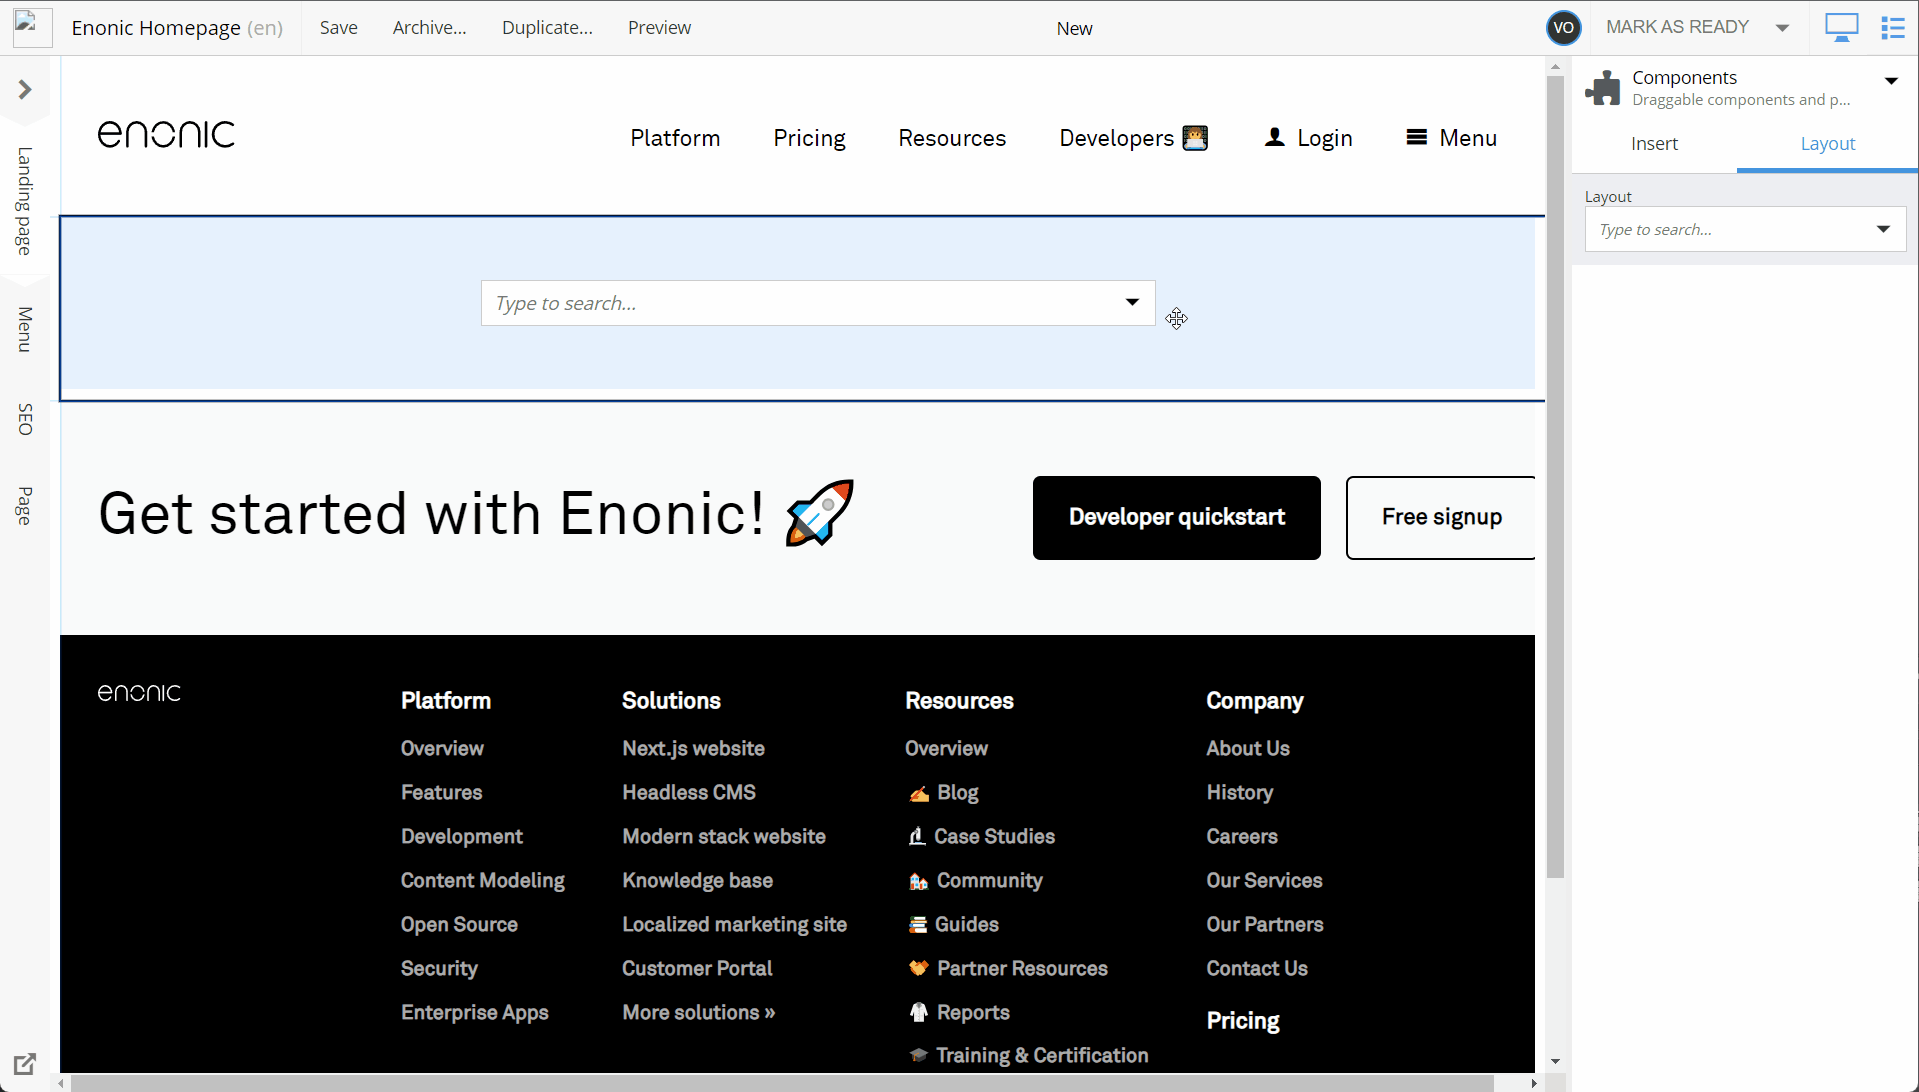Toggle the components list view icon
This screenshot has width=1919, height=1092.
[1892, 28]
